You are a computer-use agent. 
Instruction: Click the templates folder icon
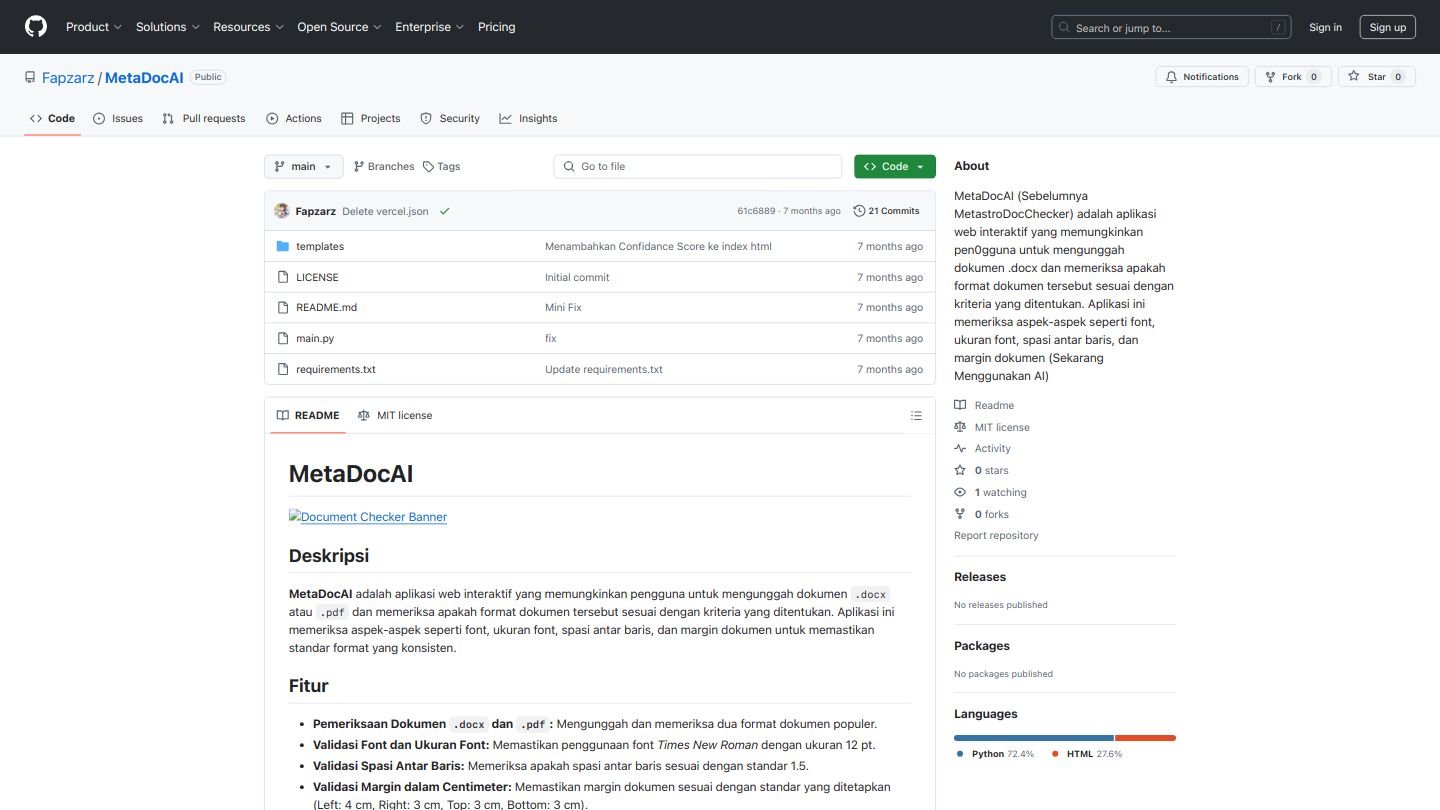pyautogui.click(x=283, y=246)
